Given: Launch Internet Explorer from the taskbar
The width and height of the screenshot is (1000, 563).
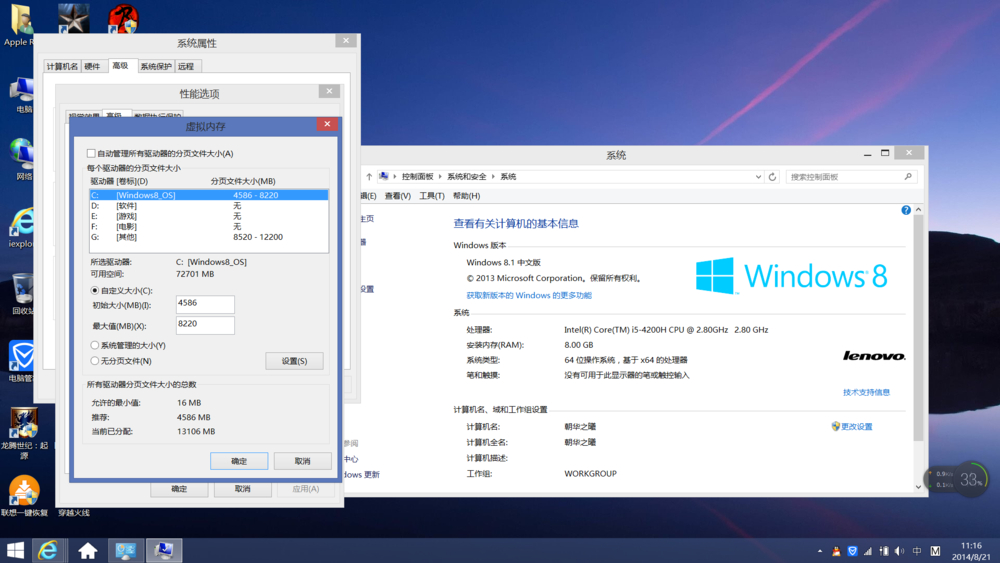Looking at the screenshot, I should [48, 550].
